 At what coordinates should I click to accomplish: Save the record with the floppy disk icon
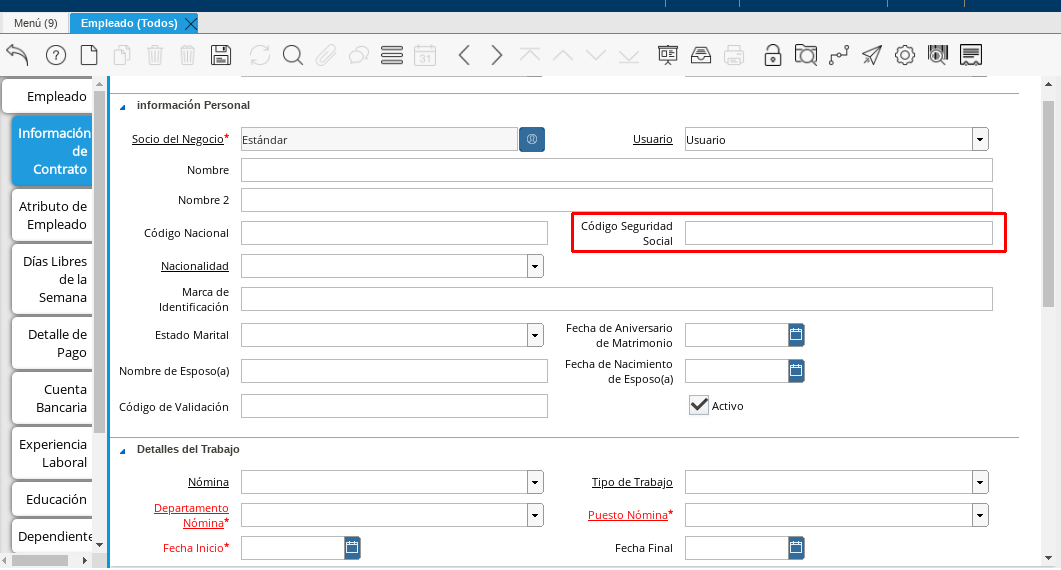[221, 55]
